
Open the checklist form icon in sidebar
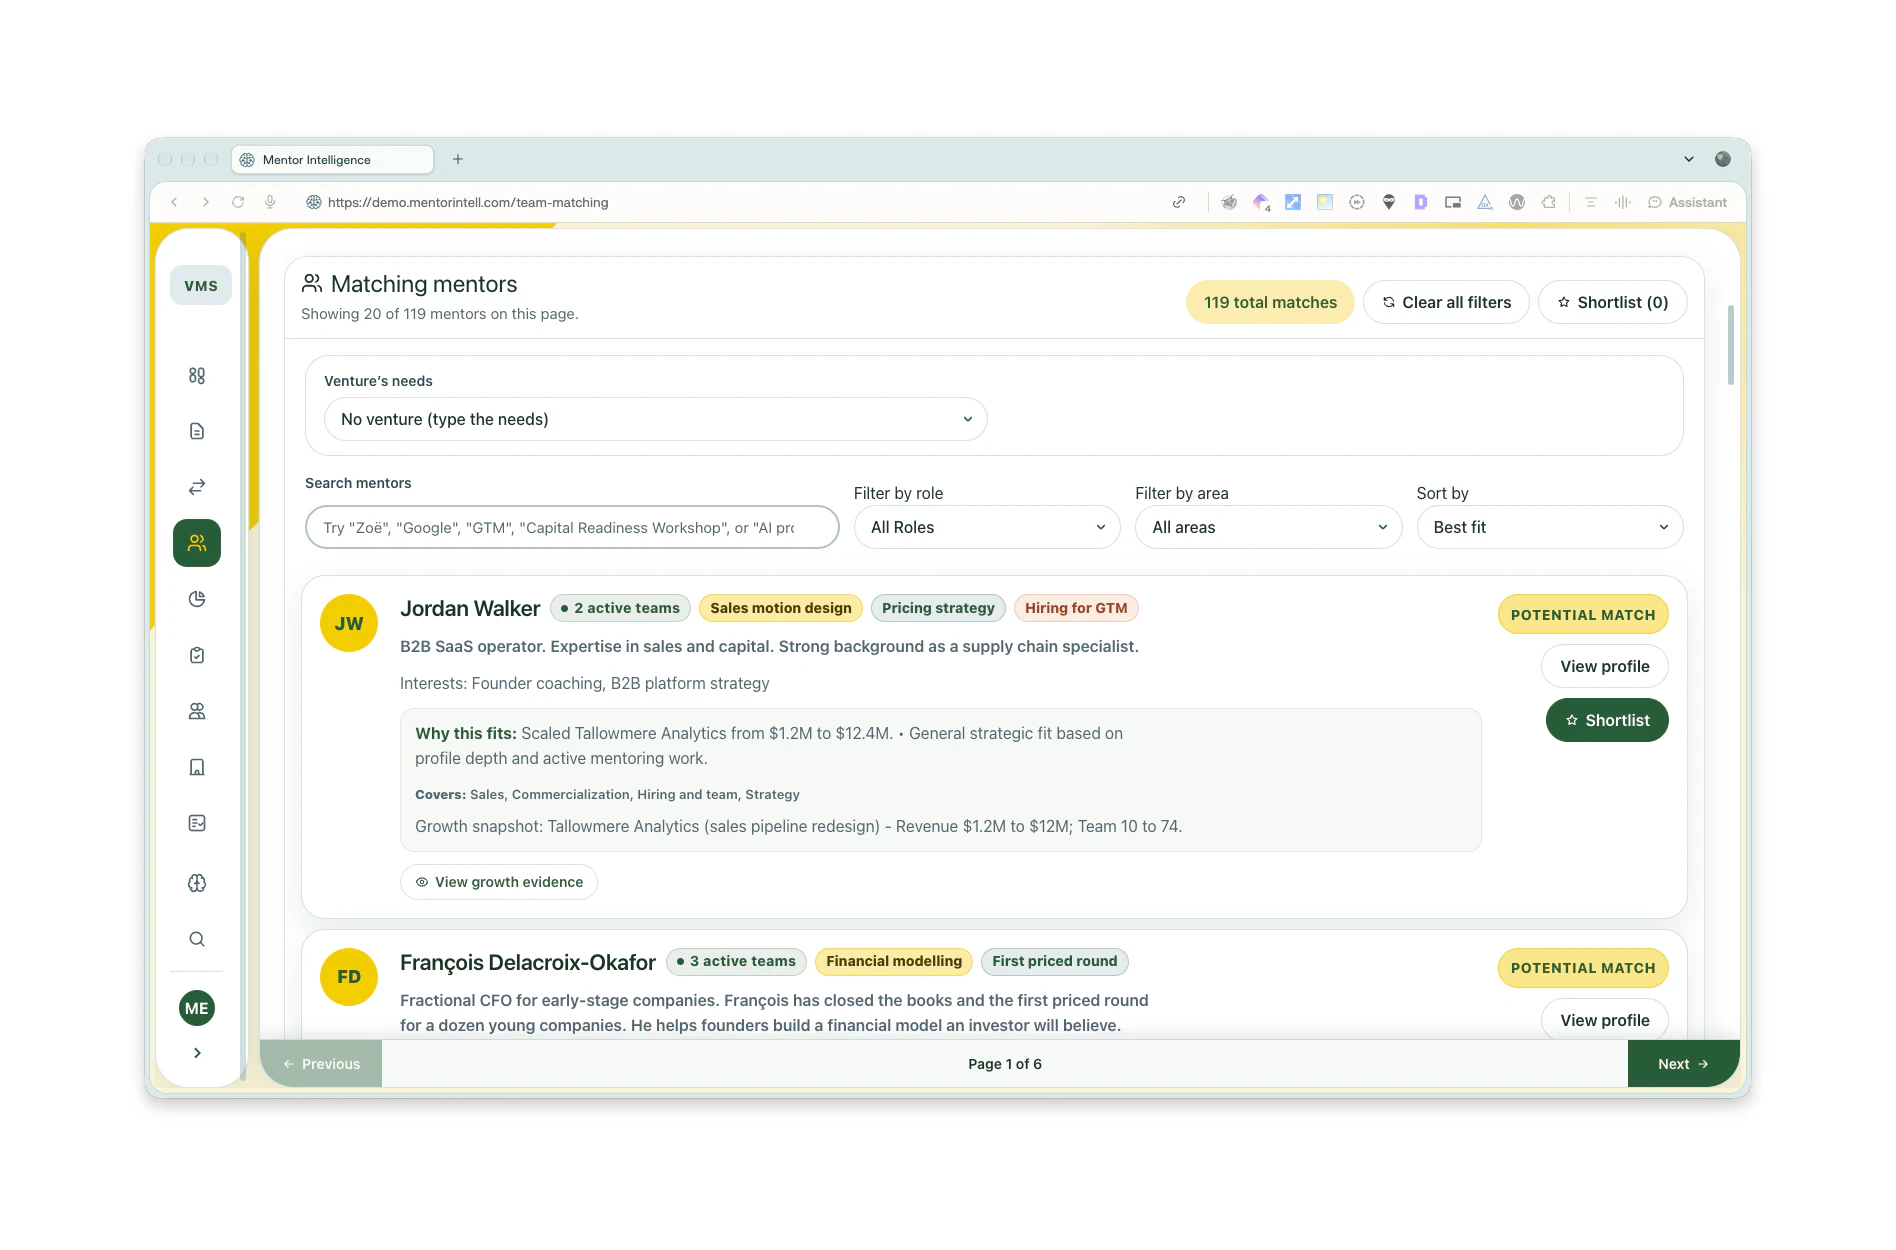[197, 823]
